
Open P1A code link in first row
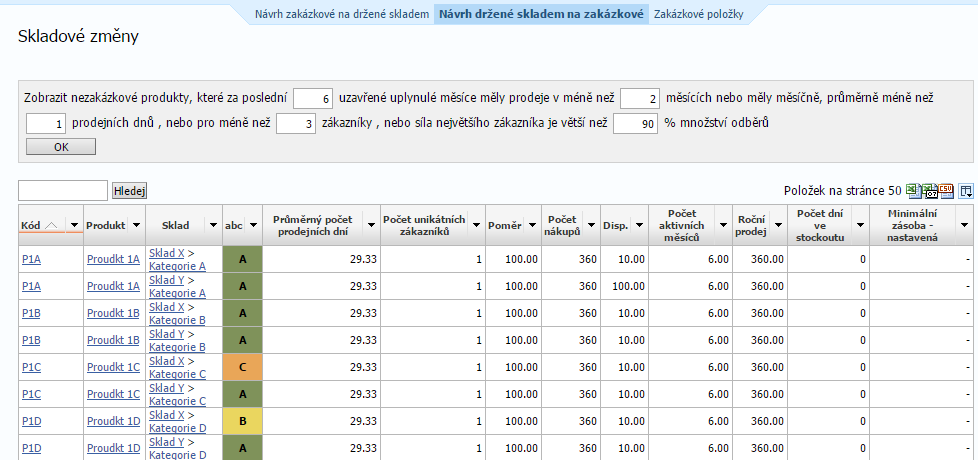coord(31,259)
